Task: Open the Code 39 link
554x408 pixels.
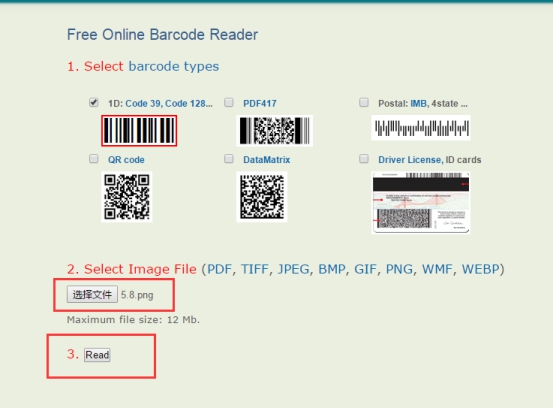Action: click(x=142, y=104)
